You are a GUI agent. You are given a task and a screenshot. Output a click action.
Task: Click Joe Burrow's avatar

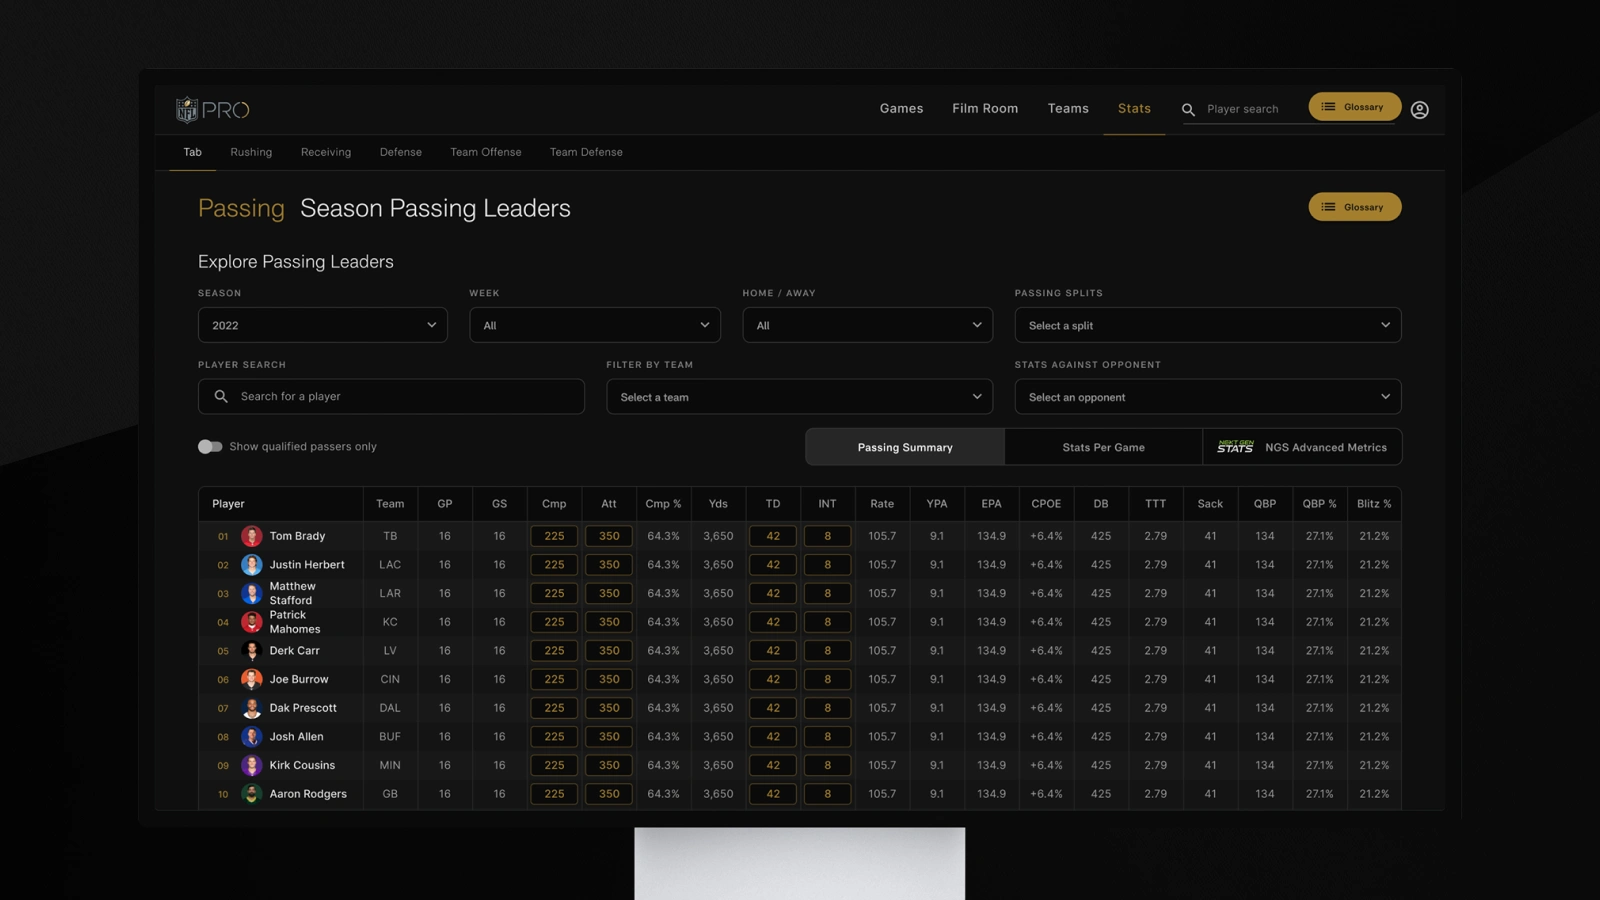point(252,679)
